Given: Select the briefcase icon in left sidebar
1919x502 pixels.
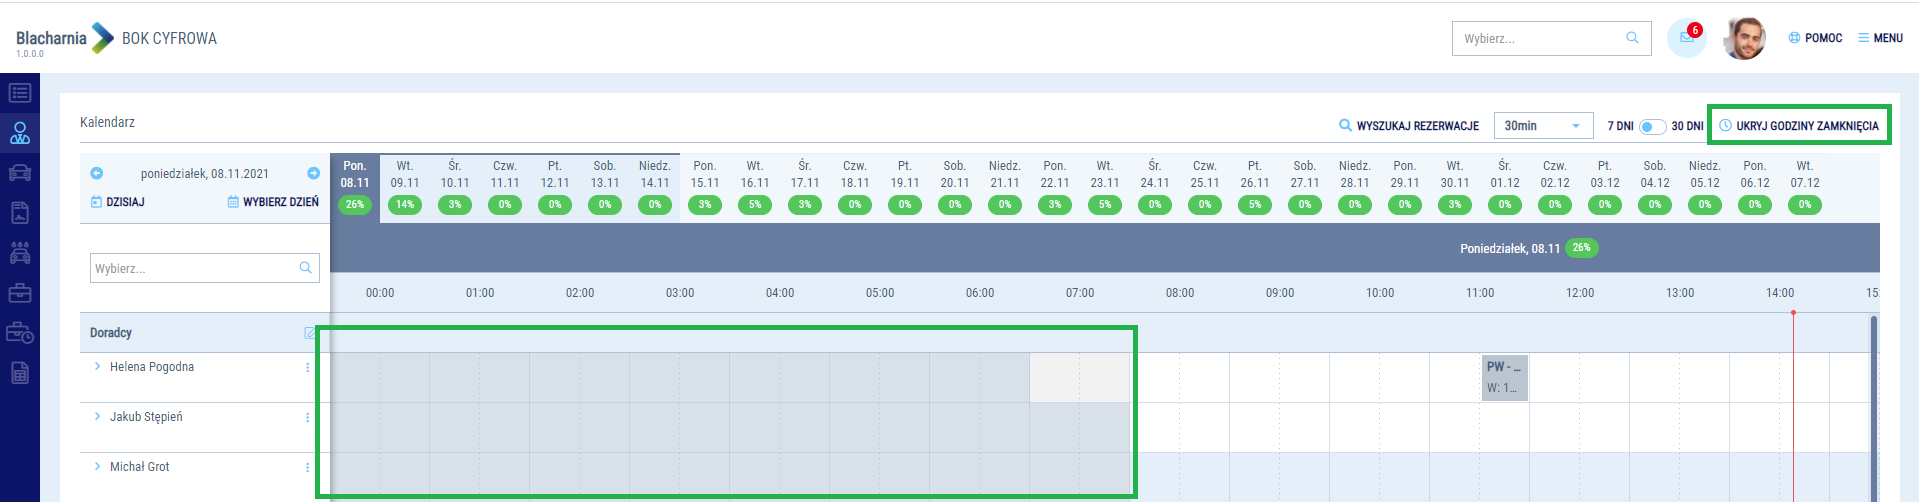Looking at the screenshot, I should [20, 293].
